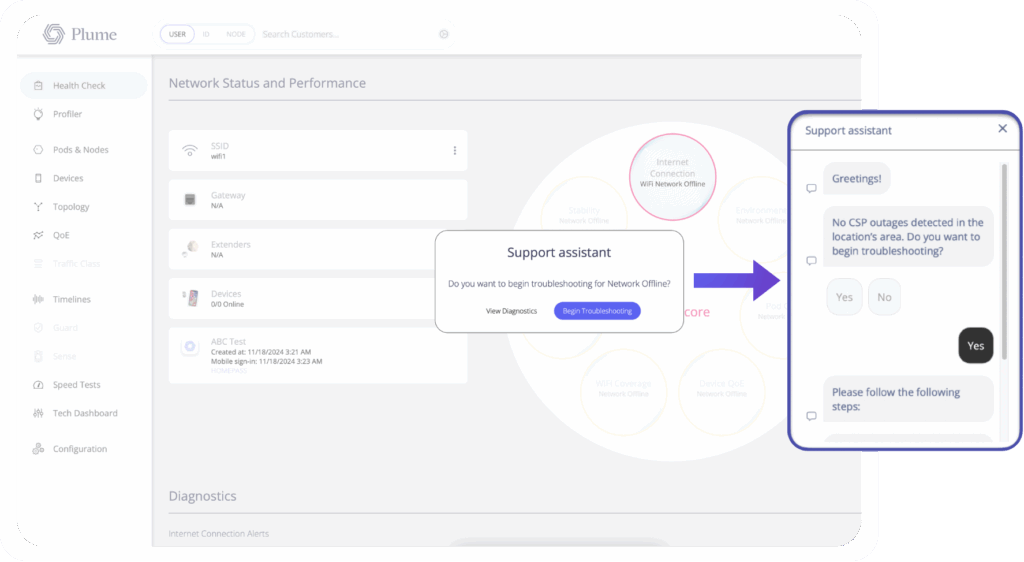
Task: Click the Profiler lightbulb icon
Action: 38,114
